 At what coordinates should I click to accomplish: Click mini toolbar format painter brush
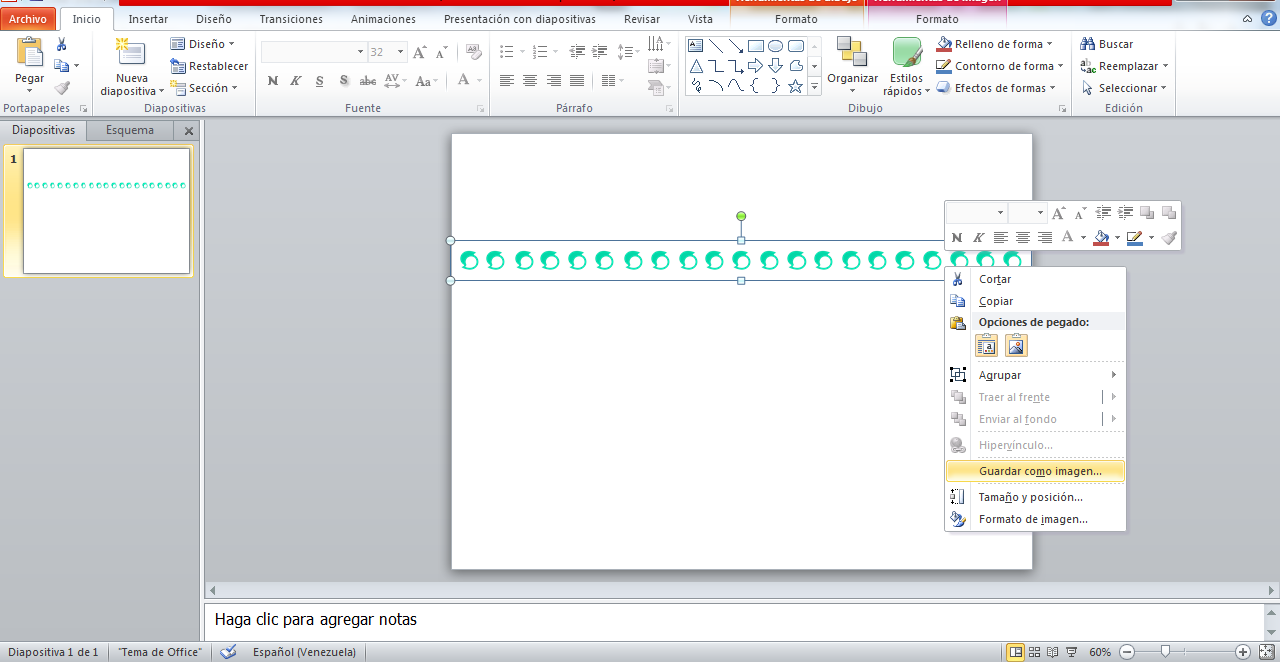point(1169,237)
